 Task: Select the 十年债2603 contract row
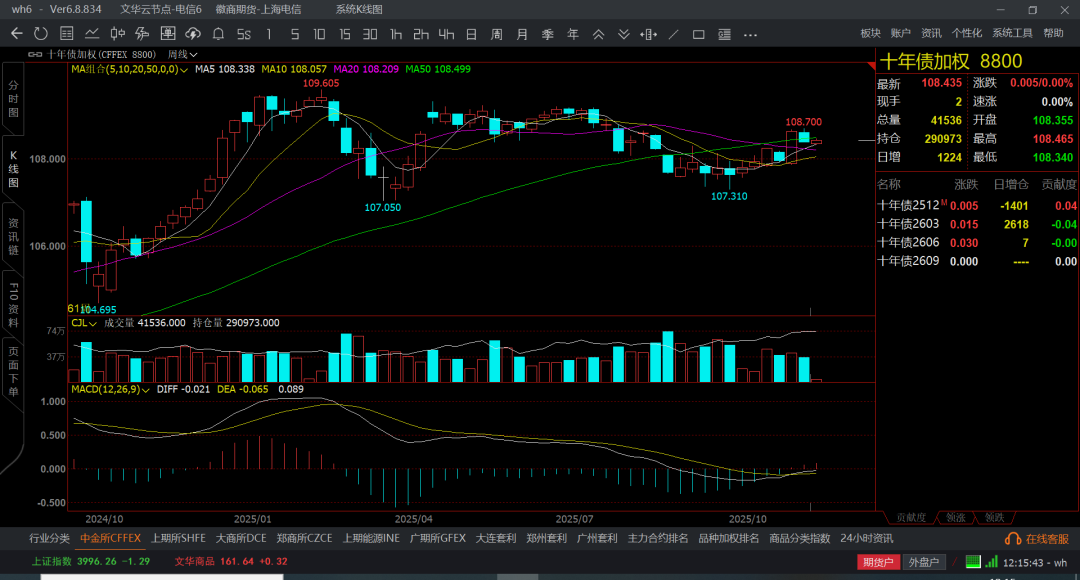click(x=908, y=224)
